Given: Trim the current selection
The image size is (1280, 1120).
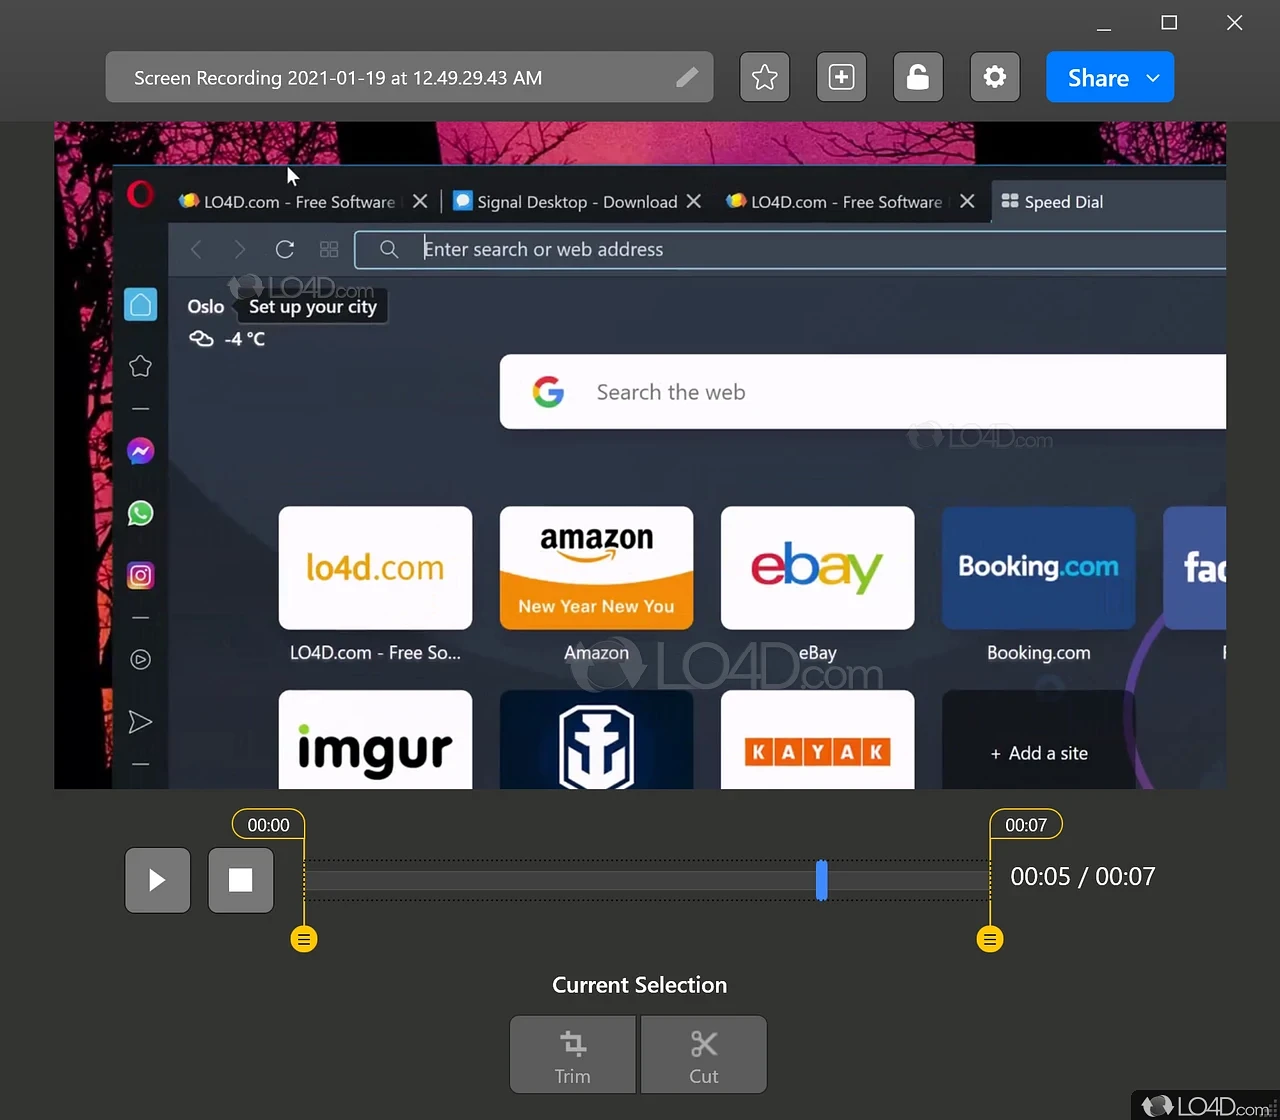Looking at the screenshot, I should (x=573, y=1055).
